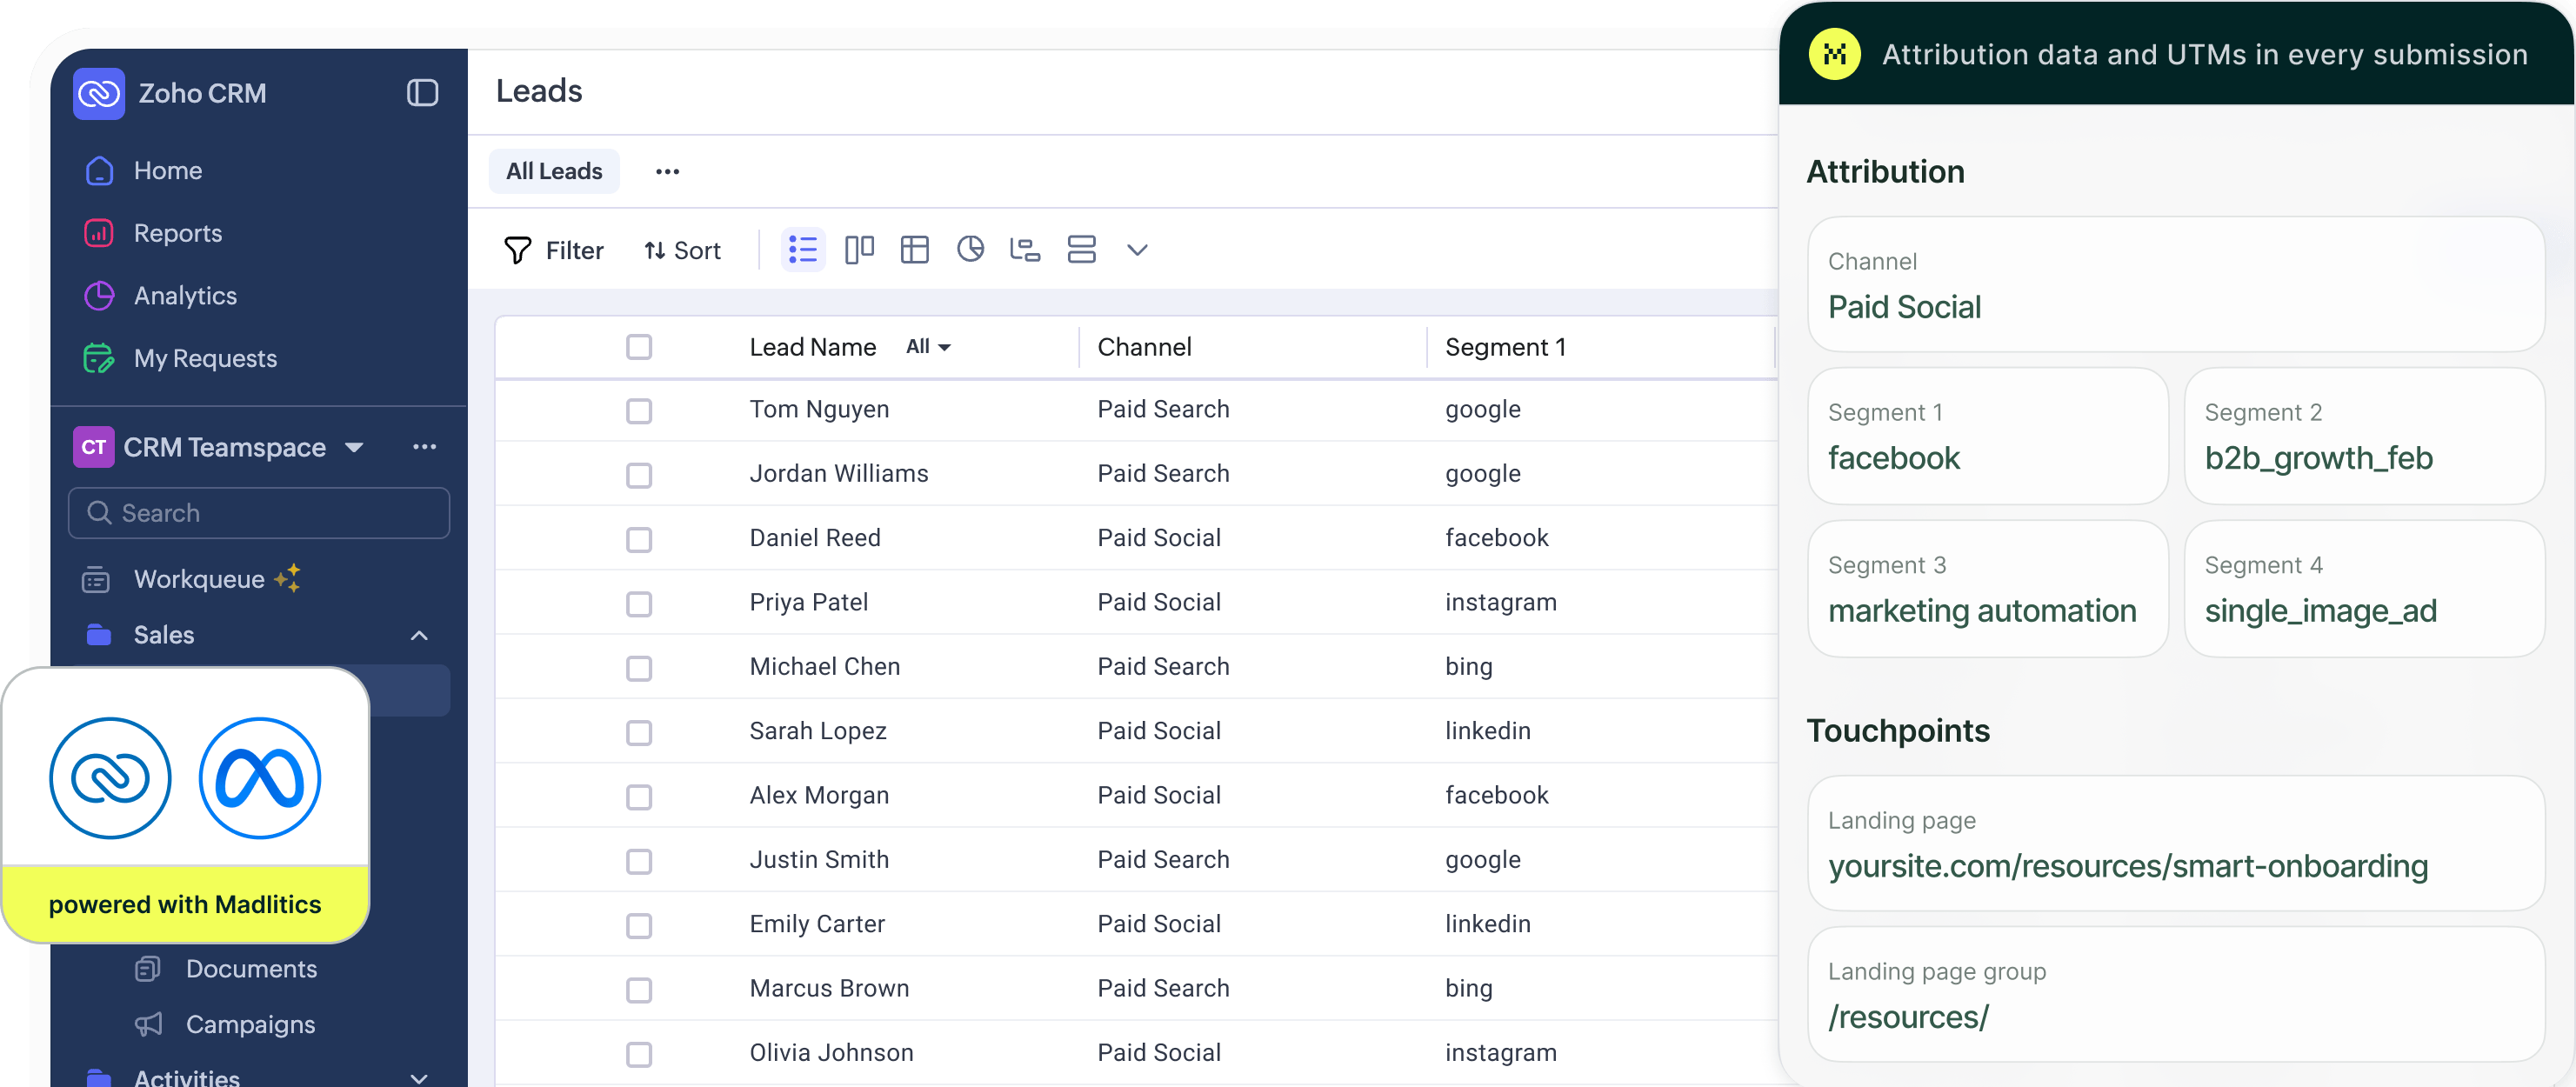Open the Sales folder in sidebar

[164, 635]
